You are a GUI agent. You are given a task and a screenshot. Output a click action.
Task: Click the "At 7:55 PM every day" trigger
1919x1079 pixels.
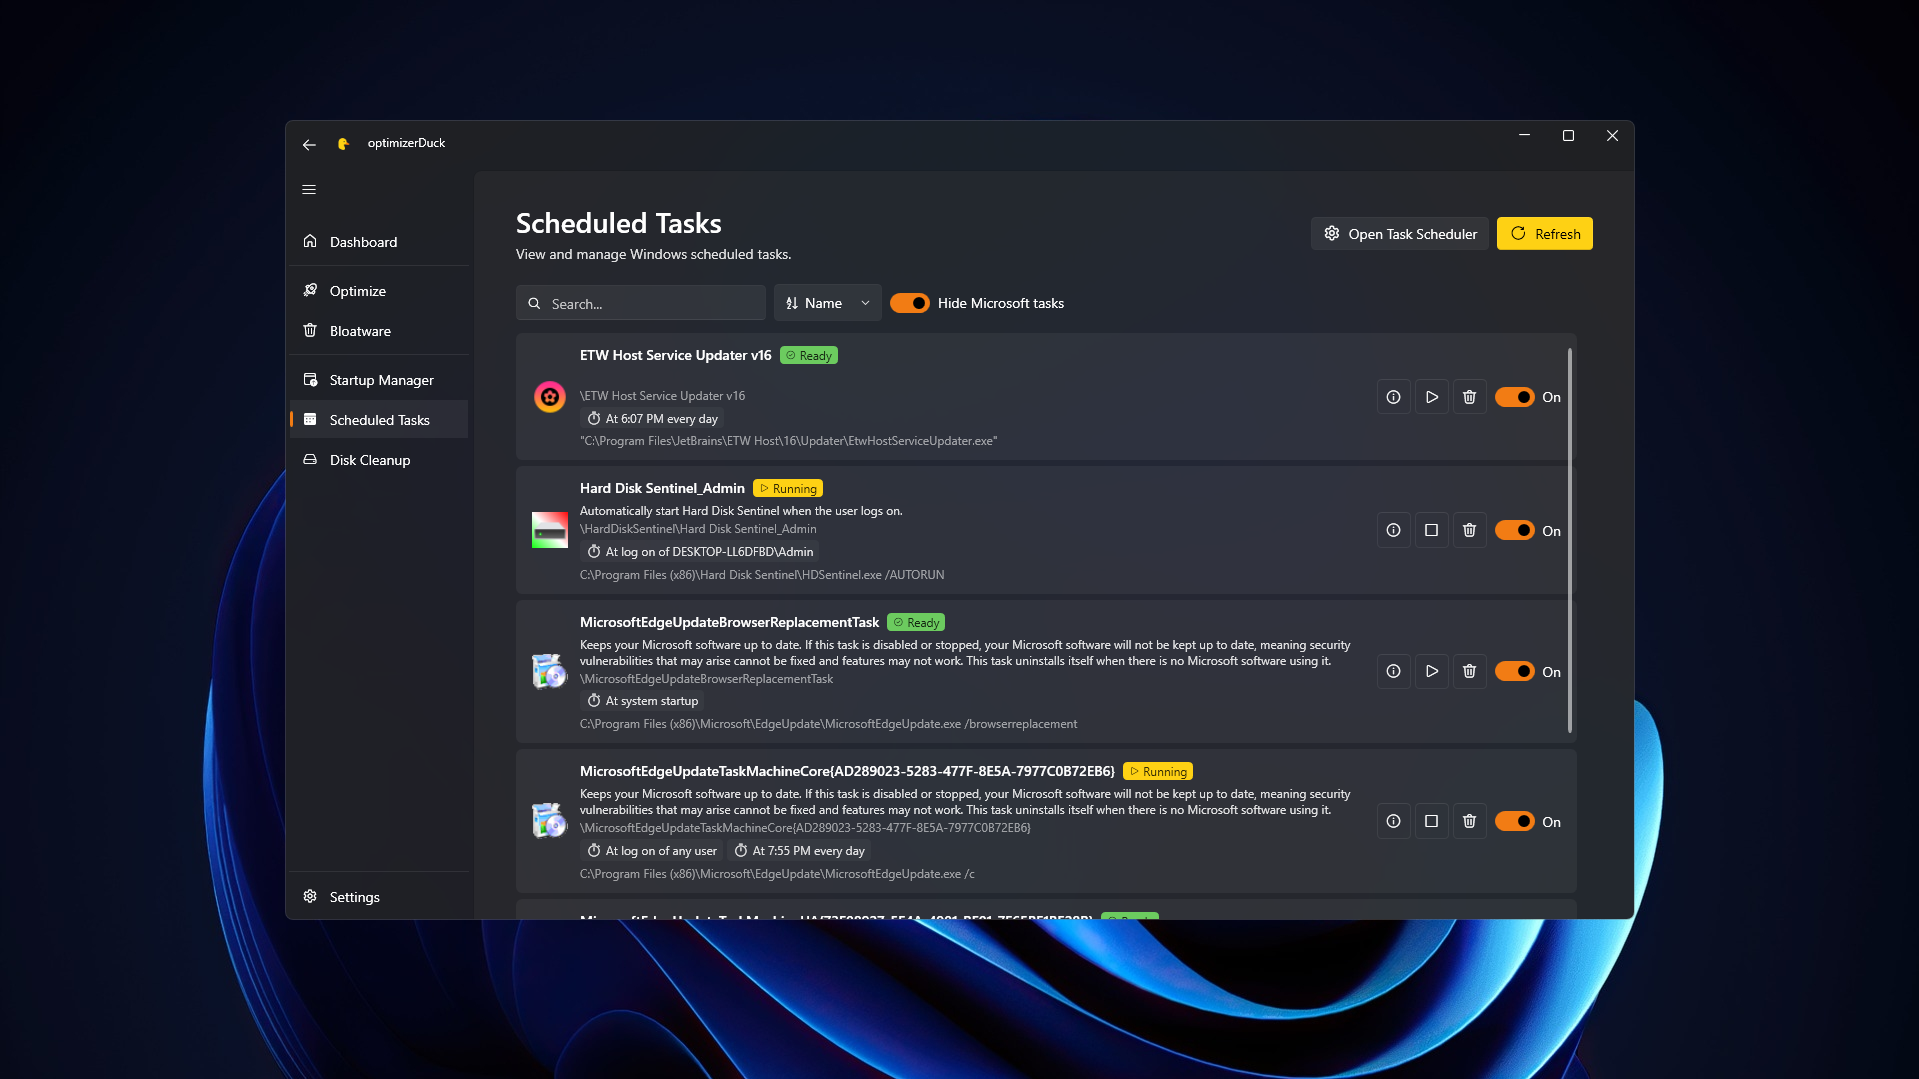799,851
